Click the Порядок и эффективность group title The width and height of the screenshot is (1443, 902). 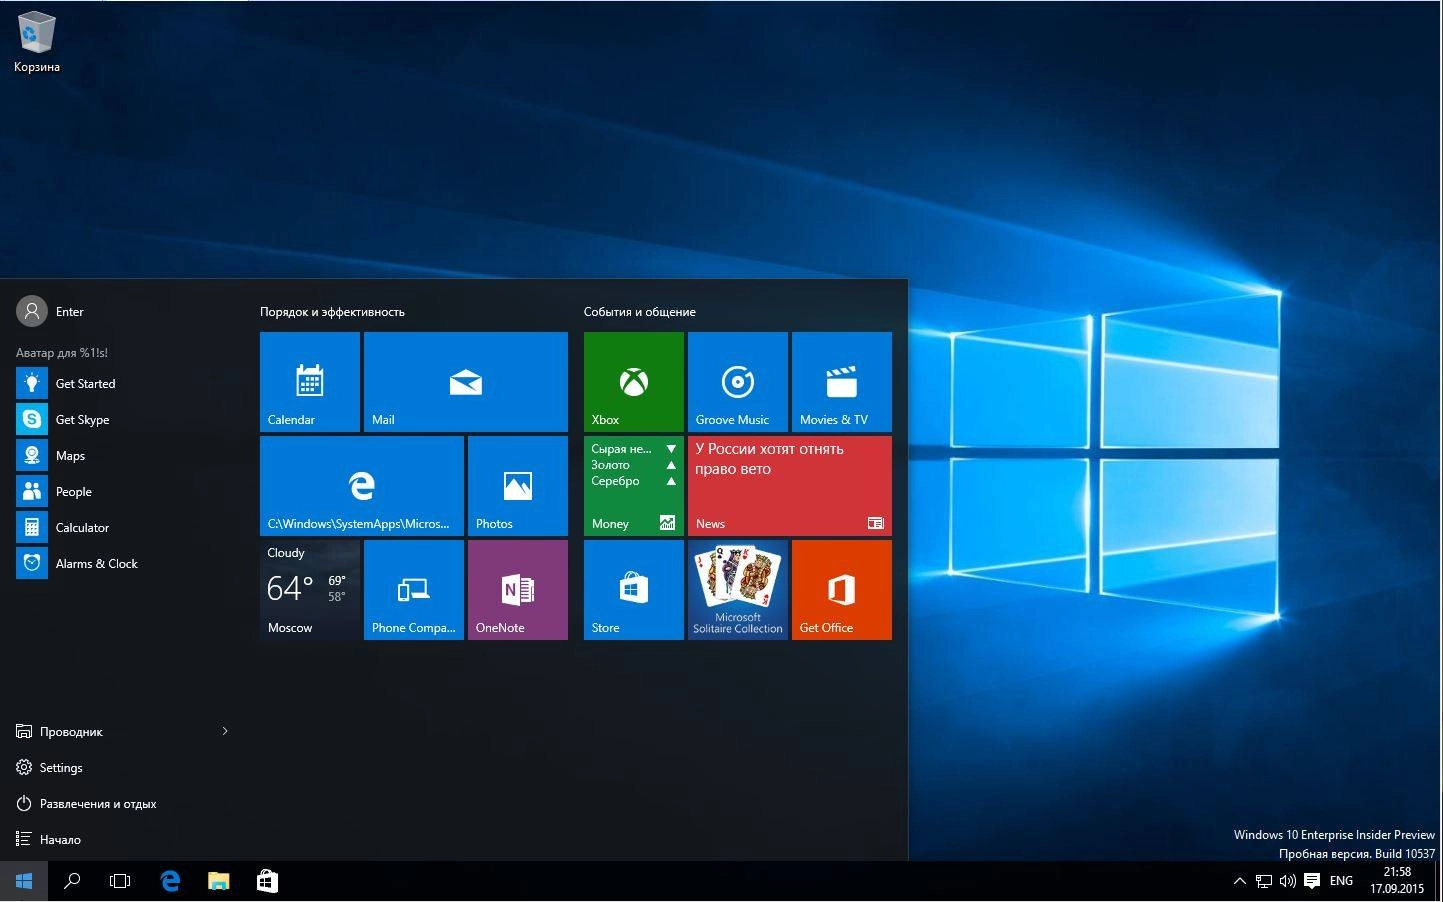tap(332, 312)
